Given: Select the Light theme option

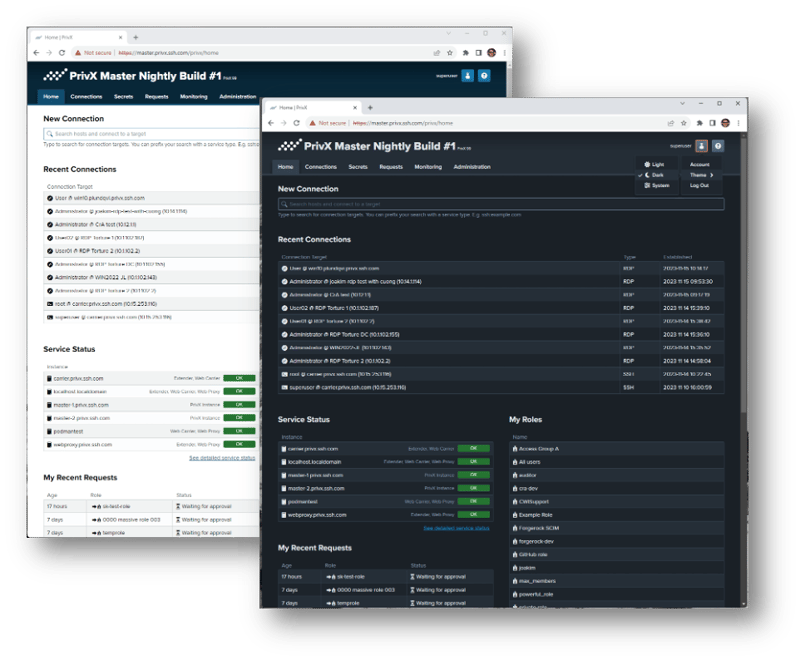Looking at the screenshot, I should click(654, 164).
